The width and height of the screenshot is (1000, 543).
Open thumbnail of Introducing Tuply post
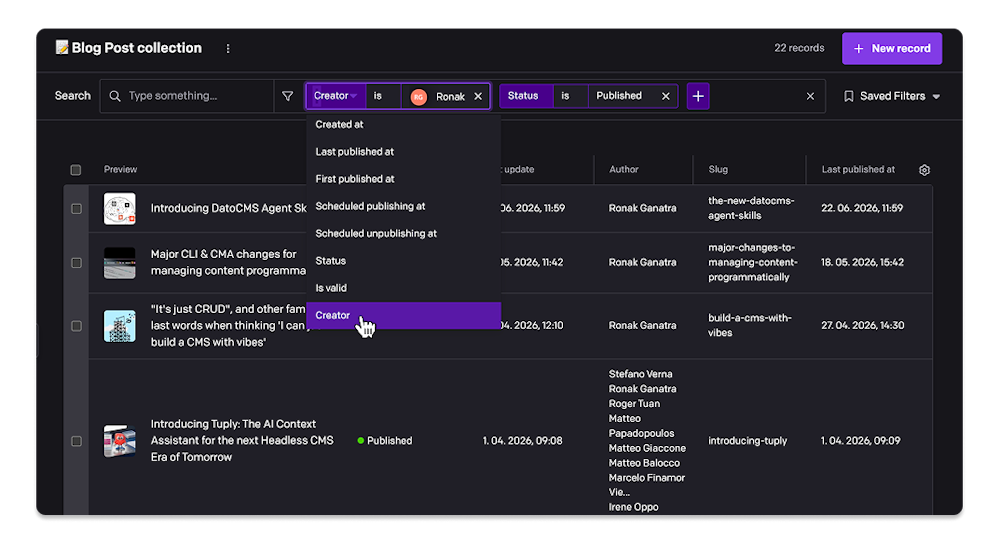(x=120, y=441)
